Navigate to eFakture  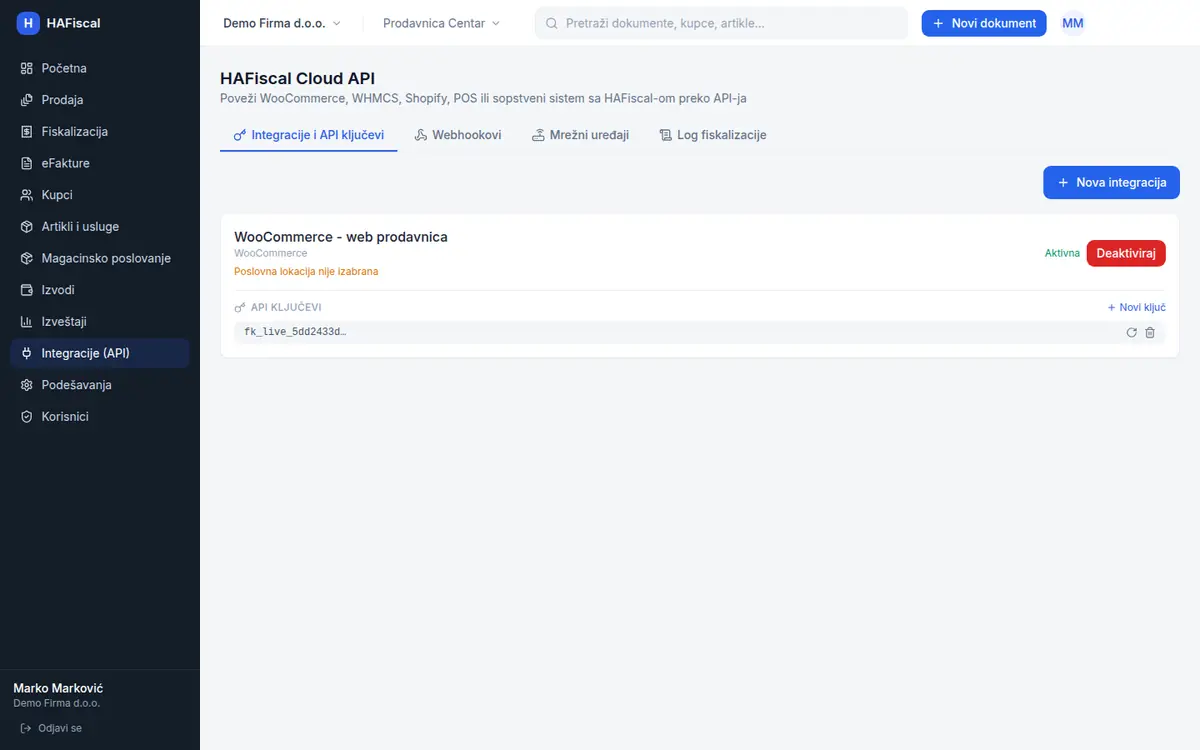click(x=100, y=163)
